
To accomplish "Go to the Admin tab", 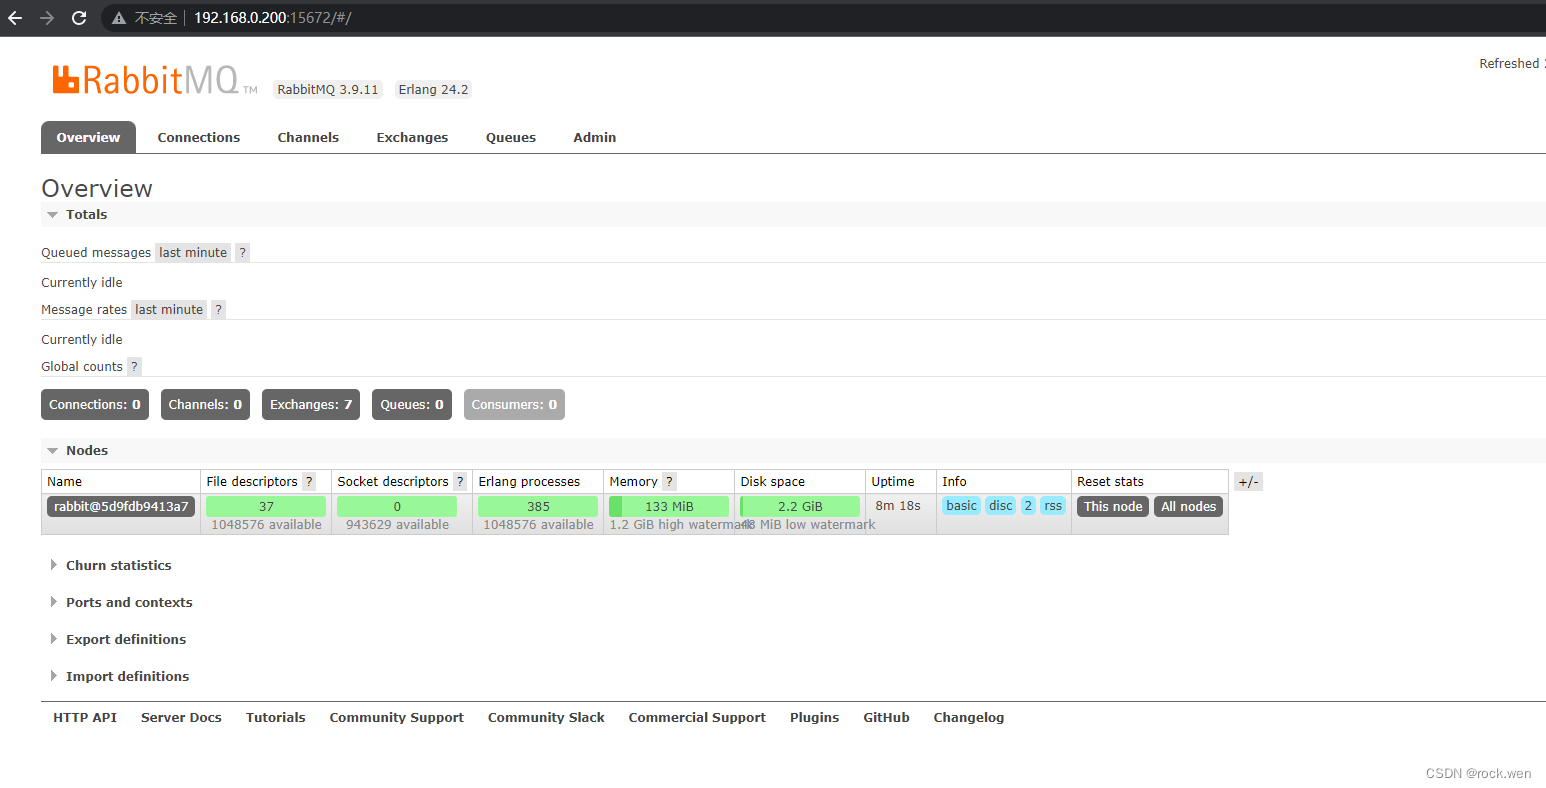I will 595,138.
